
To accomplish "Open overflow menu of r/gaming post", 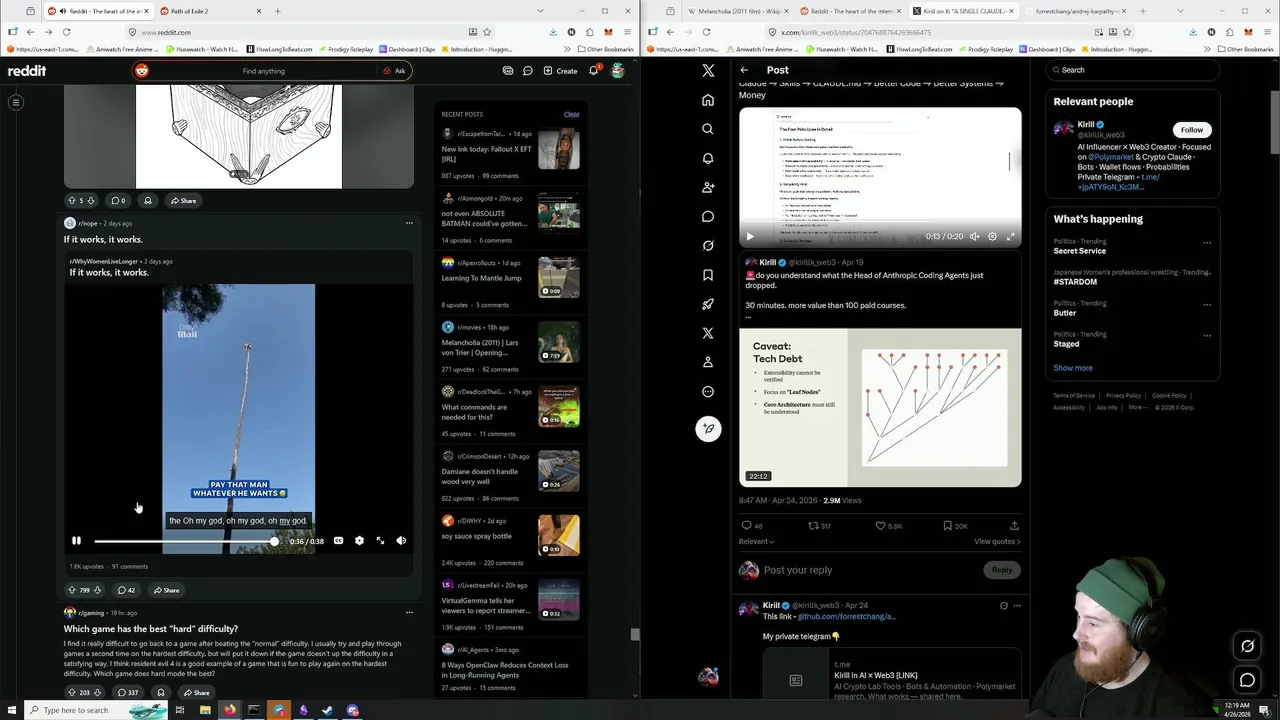I will pyautogui.click(x=409, y=613).
